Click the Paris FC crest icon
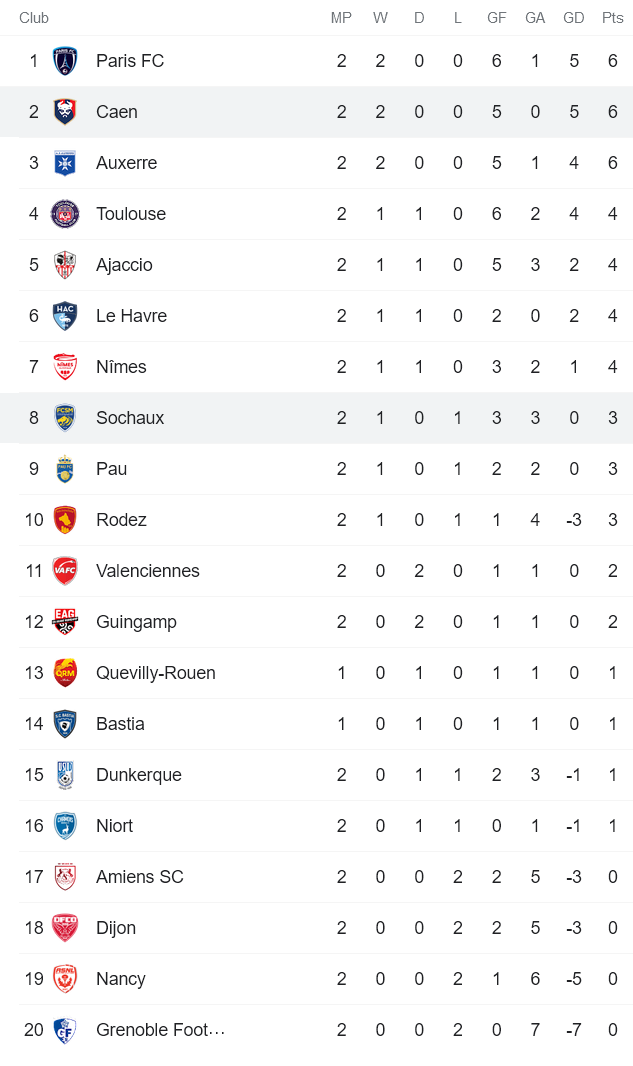The width and height of the screenshot is (633, 1066). coord(65,61)
